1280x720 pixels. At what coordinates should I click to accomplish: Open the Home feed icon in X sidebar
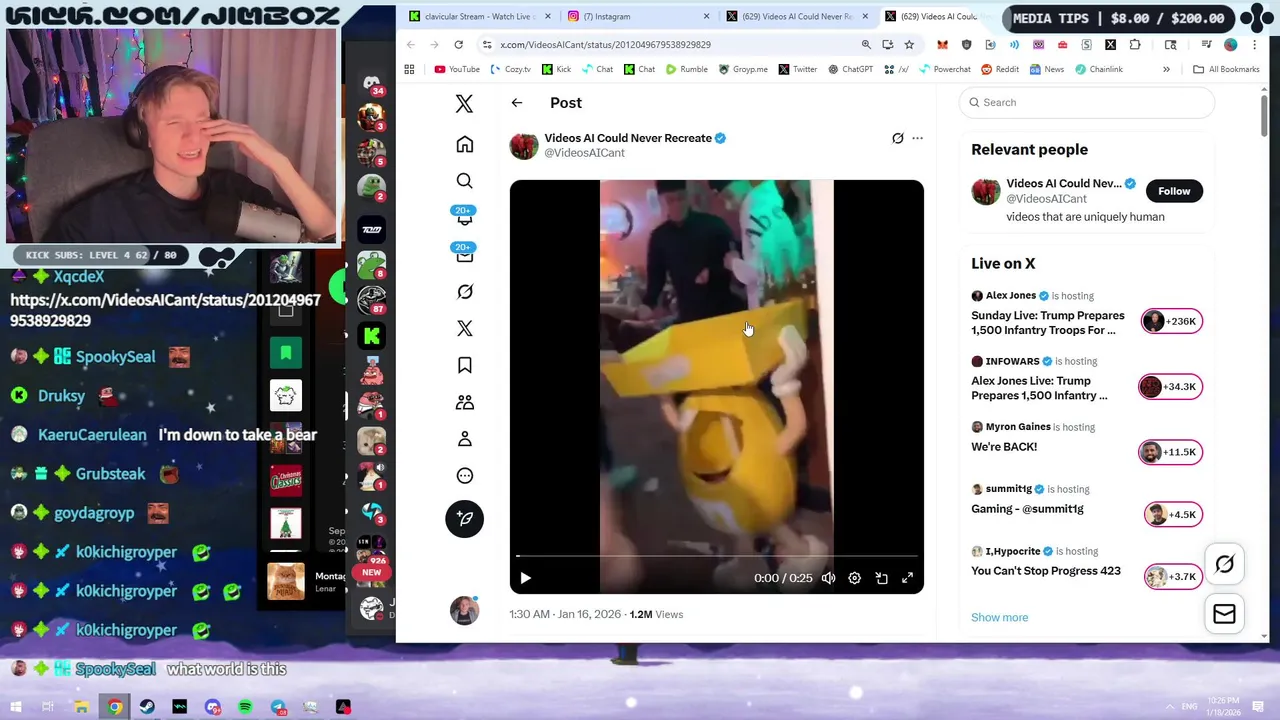(464, 145)
